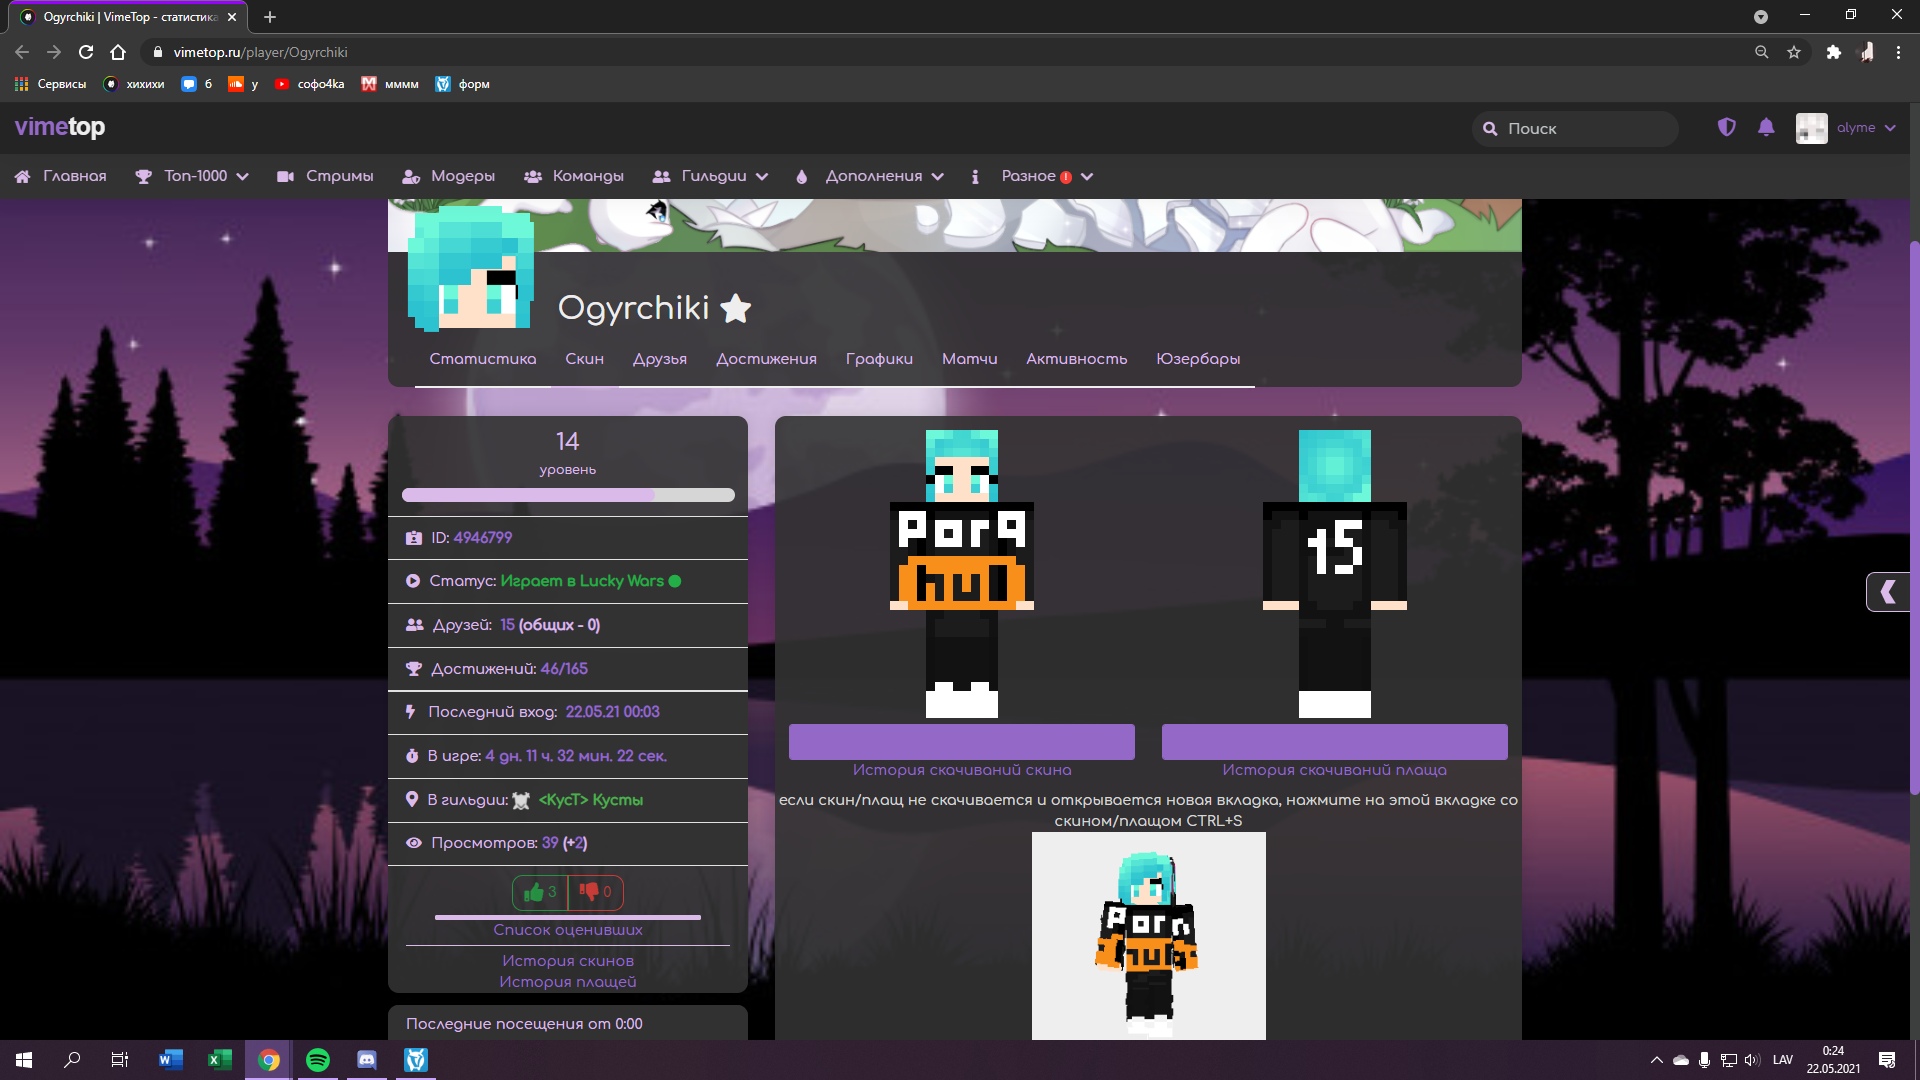Open the мммм Gmail bookmark

390,84
